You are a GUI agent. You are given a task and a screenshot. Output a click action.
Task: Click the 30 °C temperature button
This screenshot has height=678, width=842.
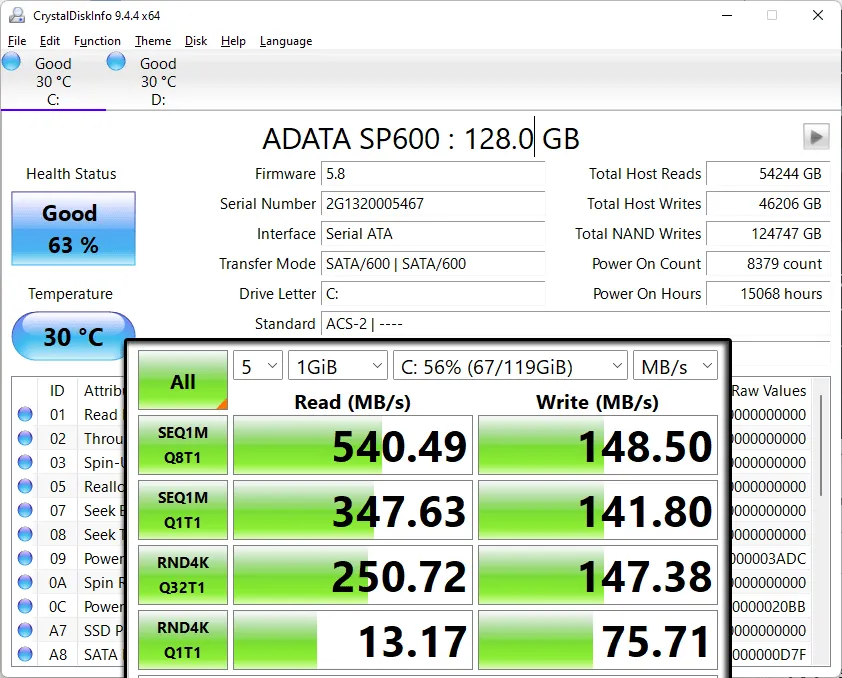coord(73,336)
